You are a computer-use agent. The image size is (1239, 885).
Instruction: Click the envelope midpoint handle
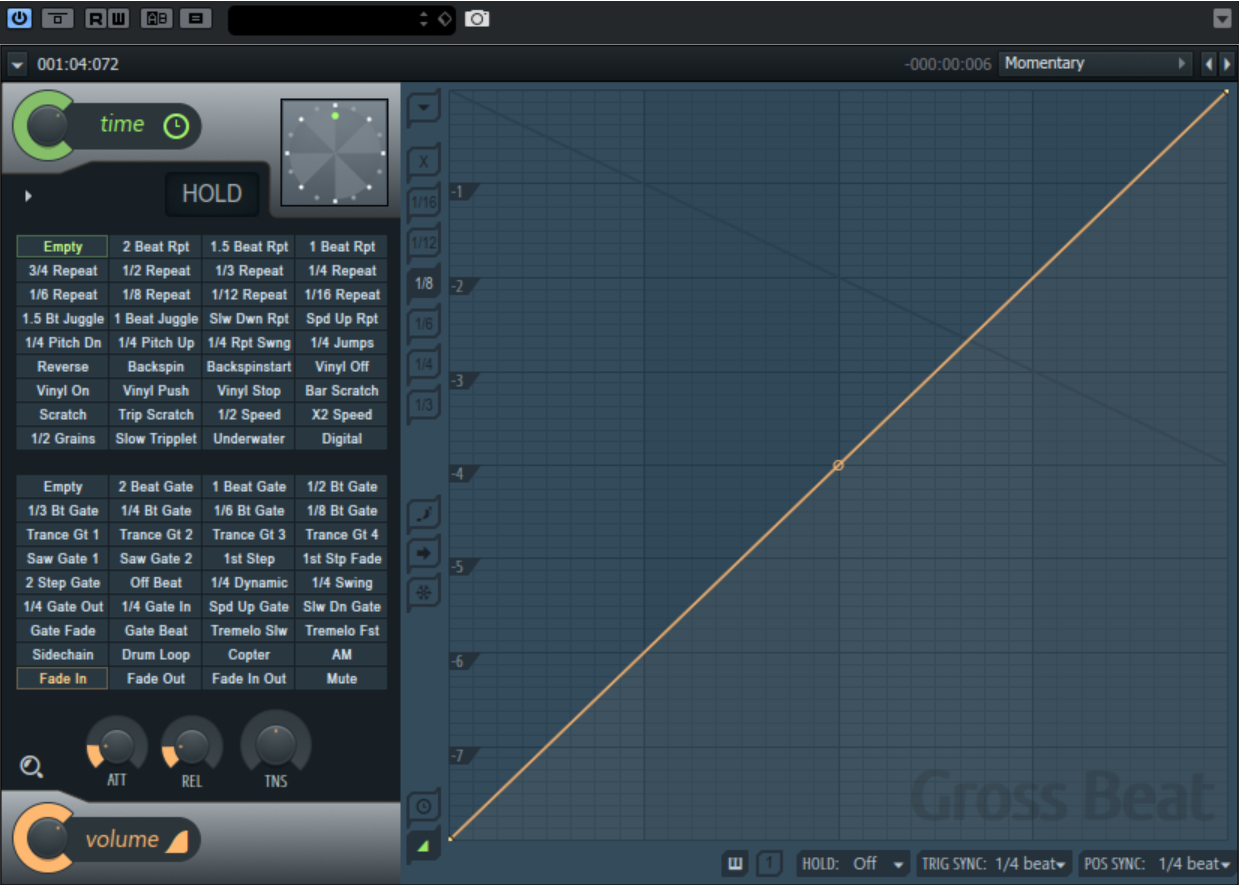(838, 465)
